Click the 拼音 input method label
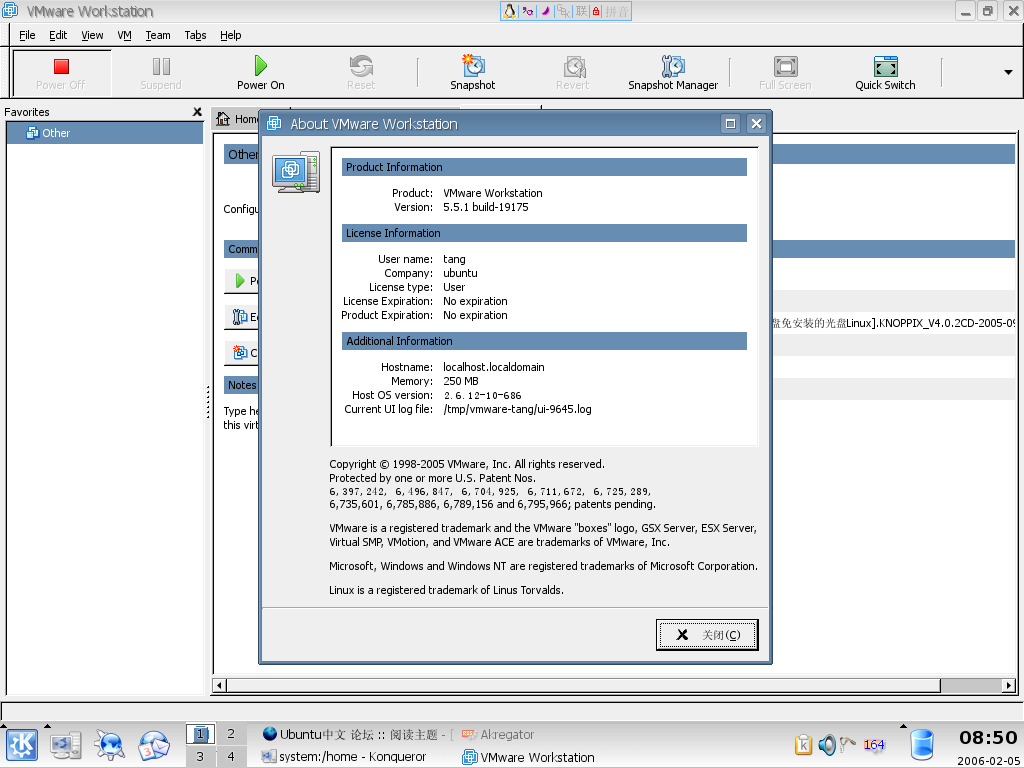This screenshot has width=1024, height=768. [x=617, y=11]
